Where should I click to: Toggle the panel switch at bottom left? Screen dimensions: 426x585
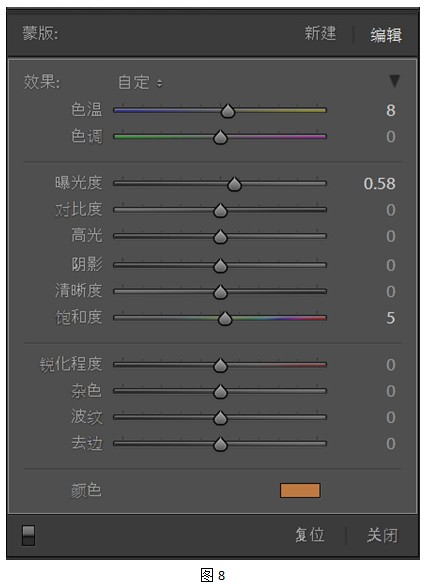[x=28, y=535]
